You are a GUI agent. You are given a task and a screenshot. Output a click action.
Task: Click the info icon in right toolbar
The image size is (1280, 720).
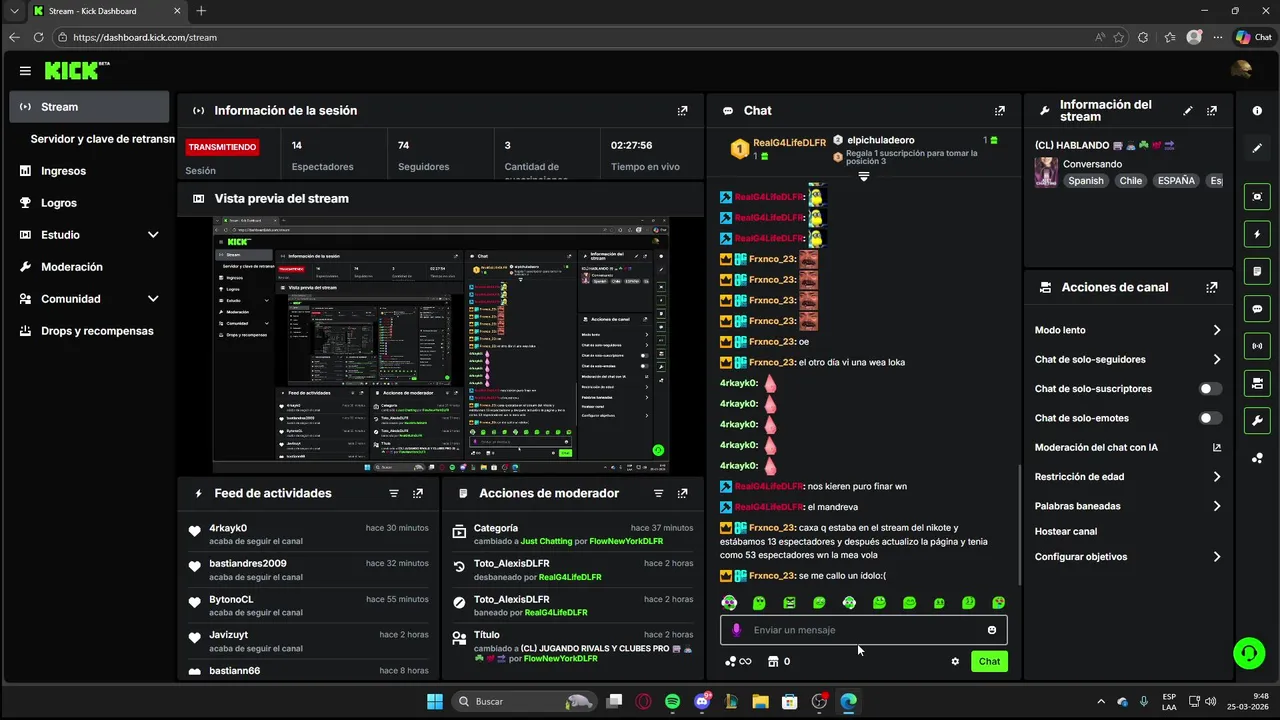pos(1257,111)
